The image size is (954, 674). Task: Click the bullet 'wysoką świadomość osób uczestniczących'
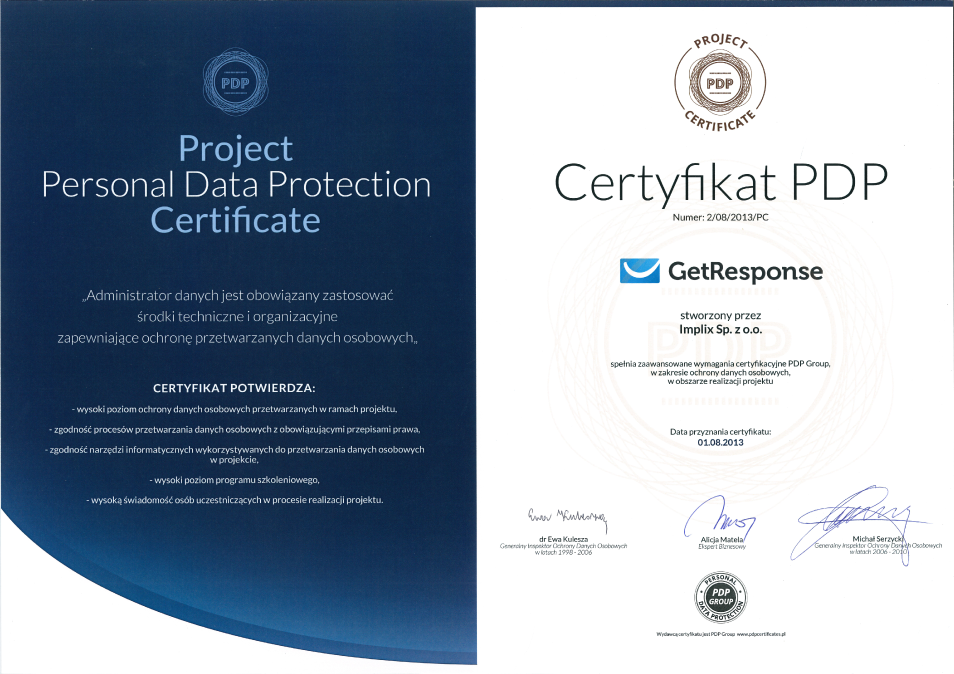tap(234, 500)
